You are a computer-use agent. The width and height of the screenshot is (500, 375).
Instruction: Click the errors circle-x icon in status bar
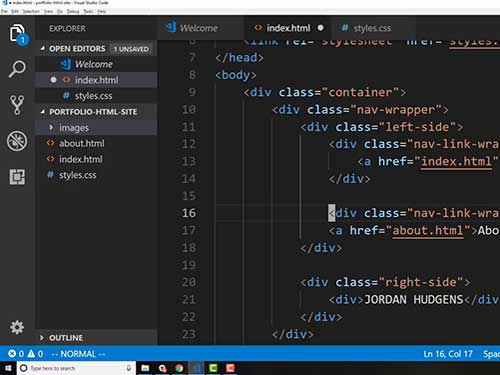12,353
